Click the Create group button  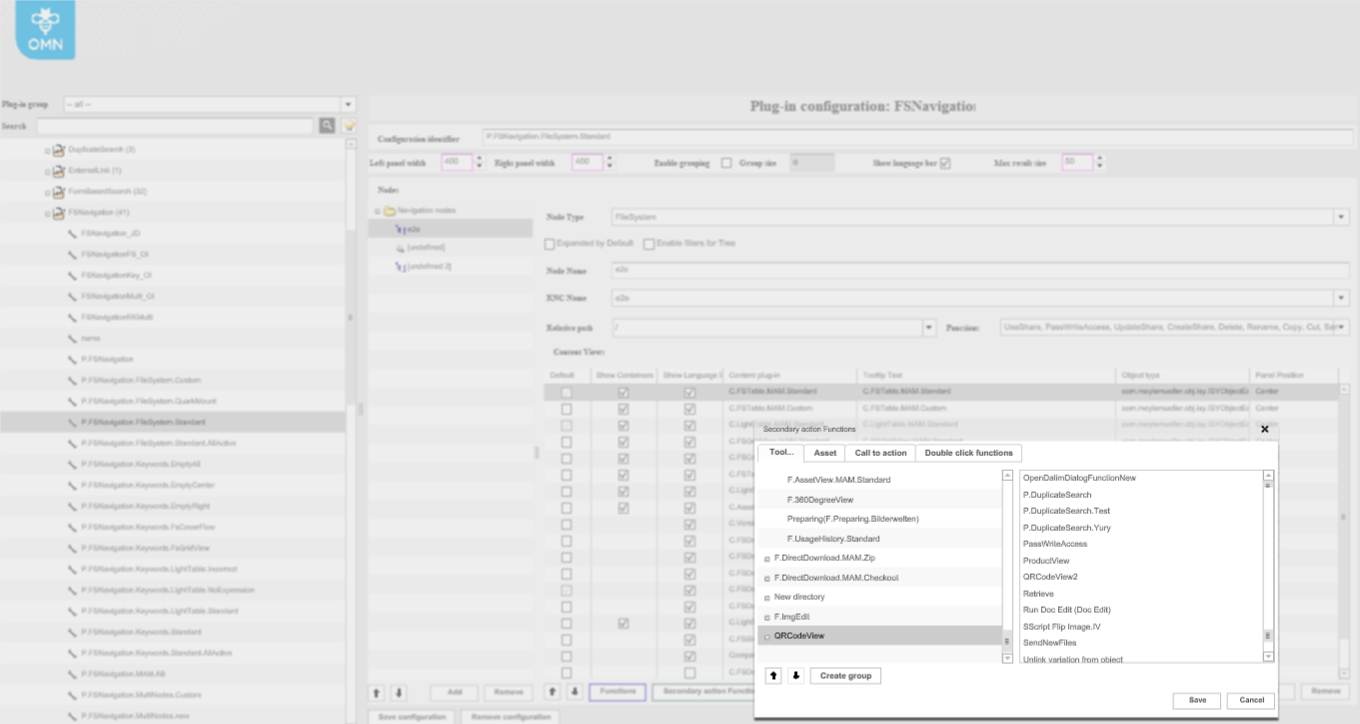[845, 676]
